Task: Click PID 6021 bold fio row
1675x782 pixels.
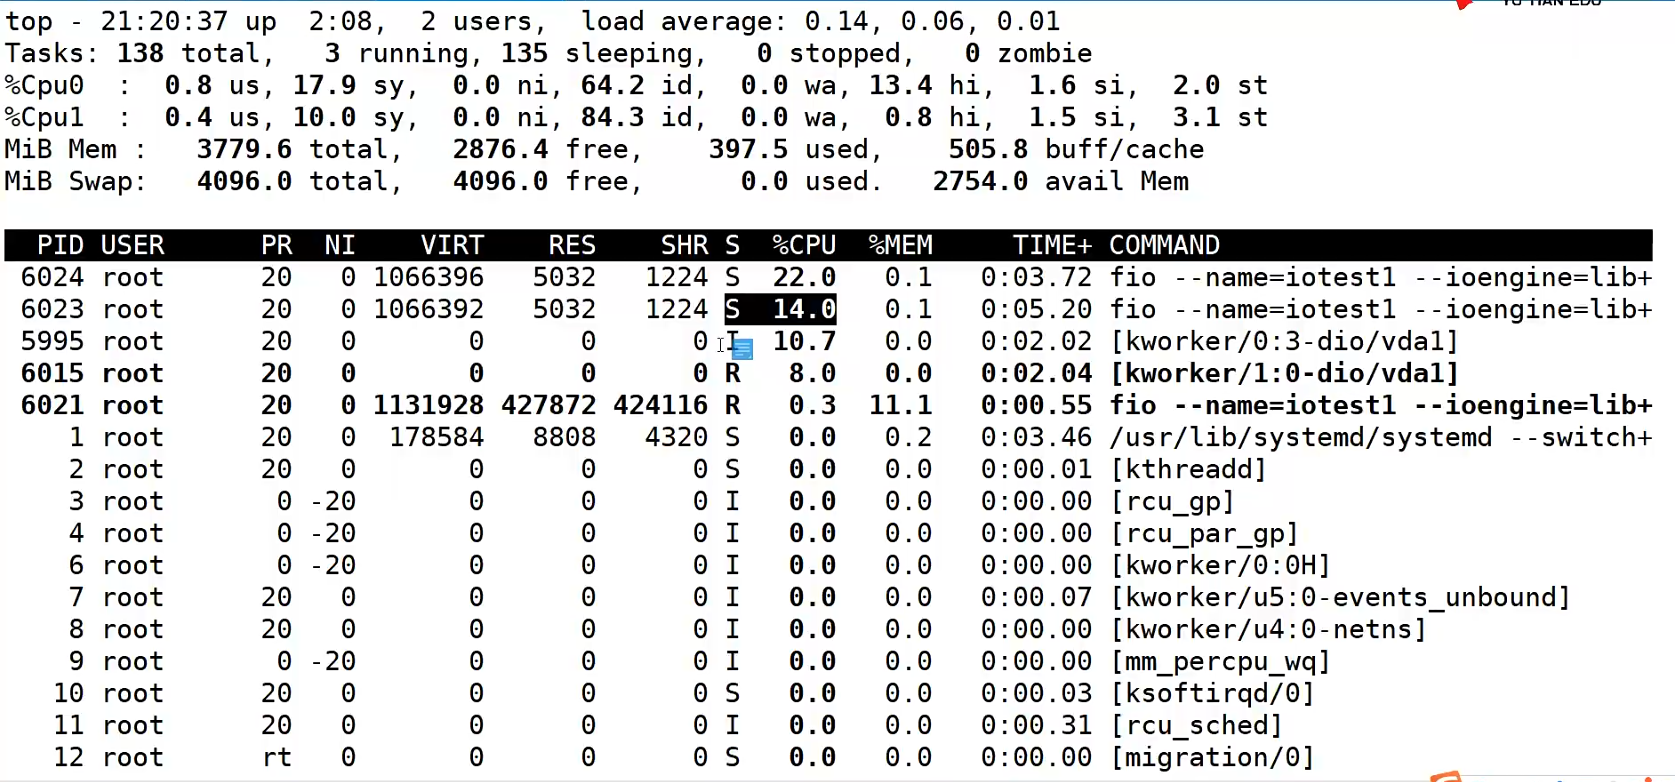Action: (828, 405)
